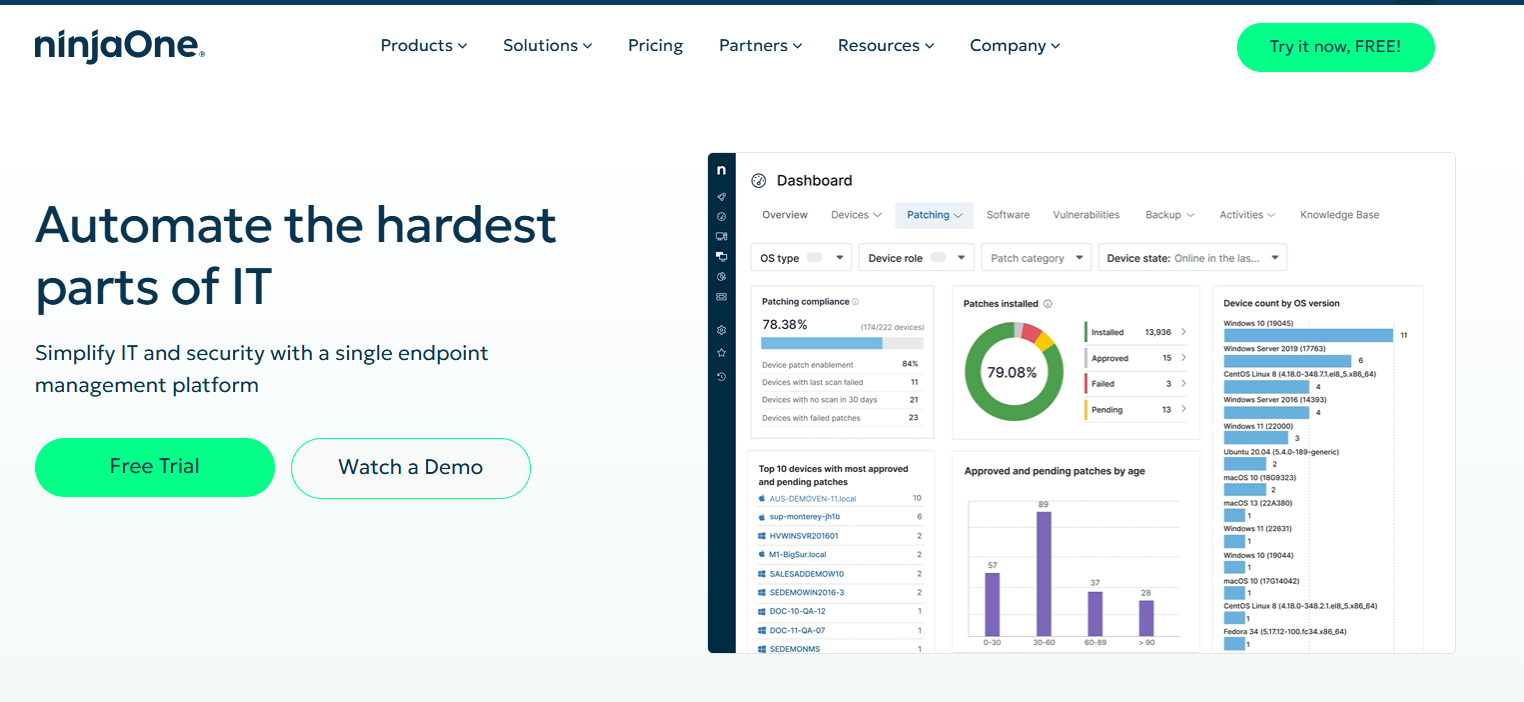Image resolution: width=1524 pixels, height=702 pixels.
Task: Select the gauge icon in dashboard sidebar
Action: (721, 216)
